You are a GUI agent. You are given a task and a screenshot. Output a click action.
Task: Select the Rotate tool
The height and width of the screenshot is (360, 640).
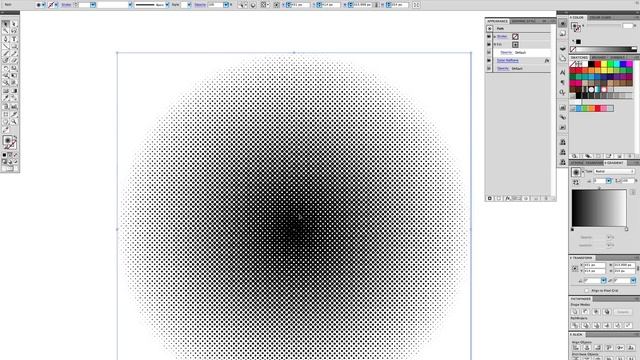6,68
